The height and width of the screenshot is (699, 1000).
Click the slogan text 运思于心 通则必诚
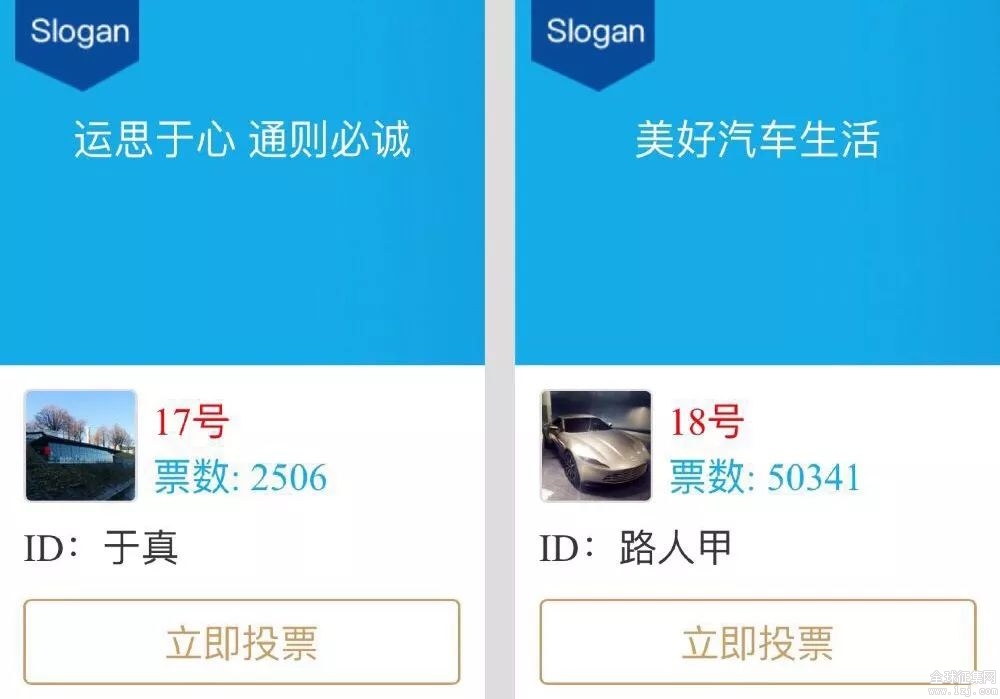242,139
